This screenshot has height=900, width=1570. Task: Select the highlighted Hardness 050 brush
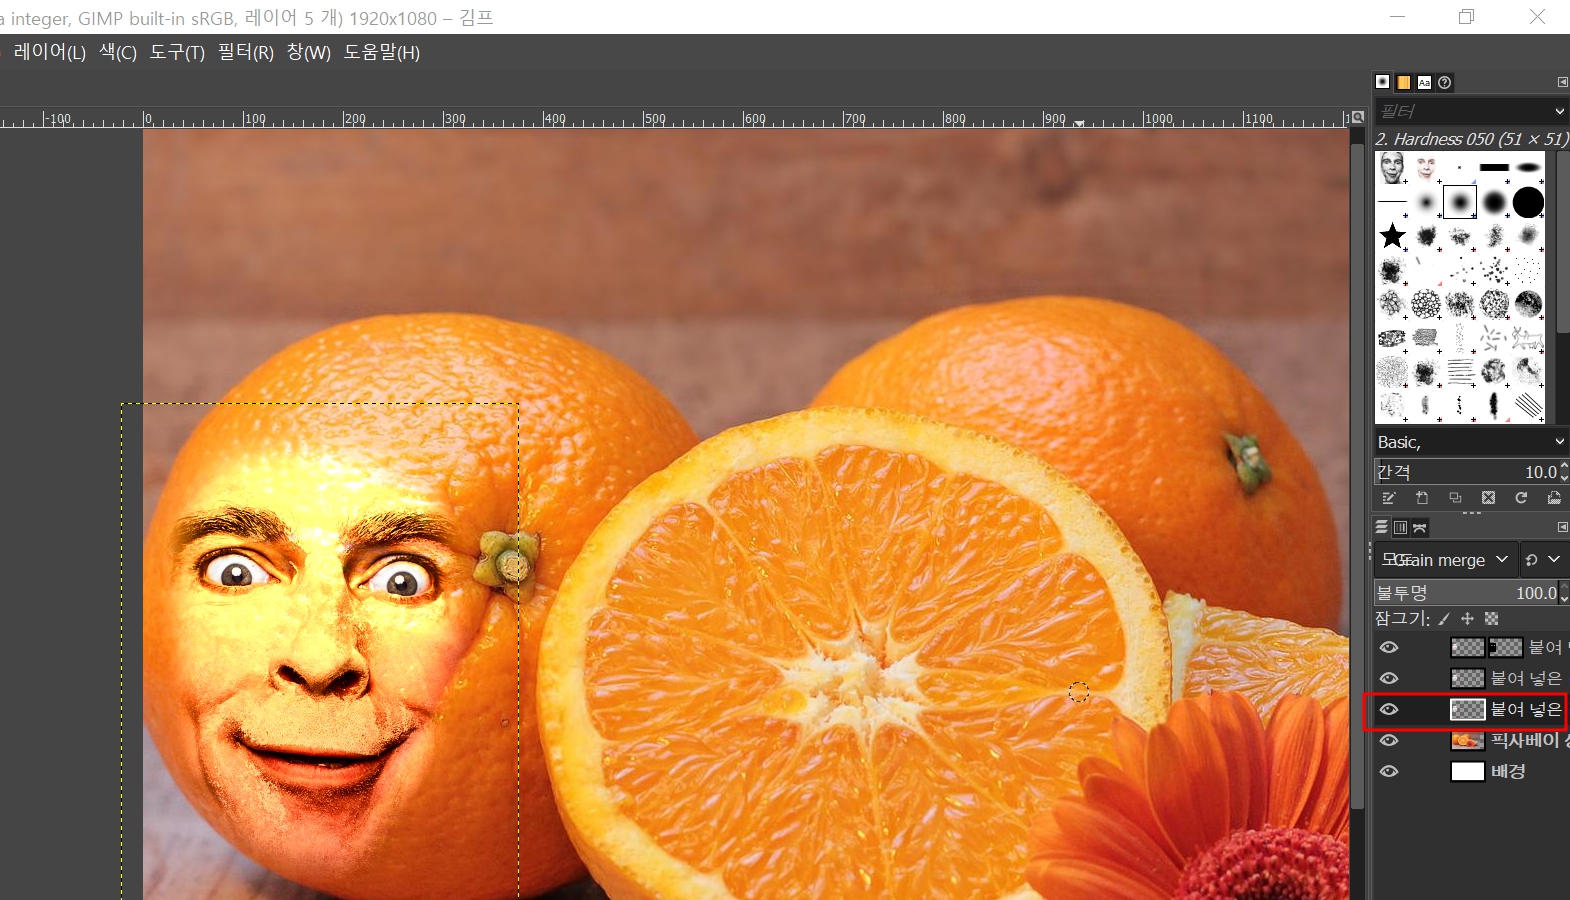pos(1460,202)
